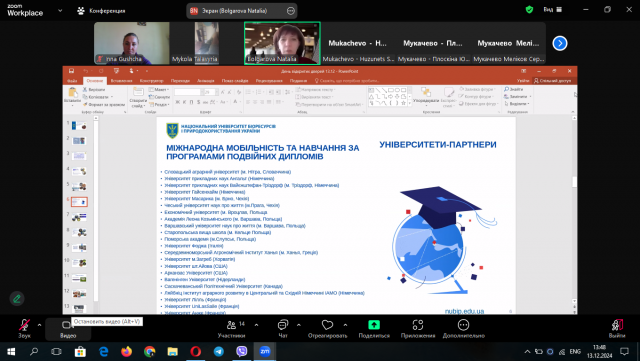640x361 pixels.
Task: Leave the meeting with Выйти button
Action: [x=617, y=329]
